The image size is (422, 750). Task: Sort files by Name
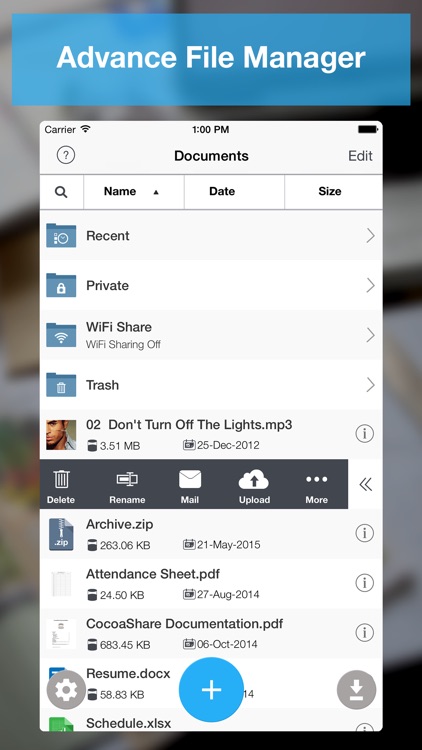click(x=120, y=191)
